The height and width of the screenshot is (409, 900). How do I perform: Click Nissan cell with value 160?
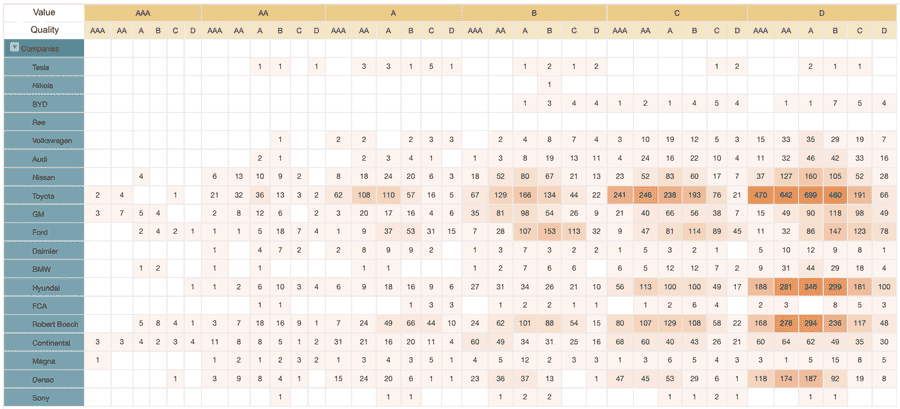coord(810,177)
